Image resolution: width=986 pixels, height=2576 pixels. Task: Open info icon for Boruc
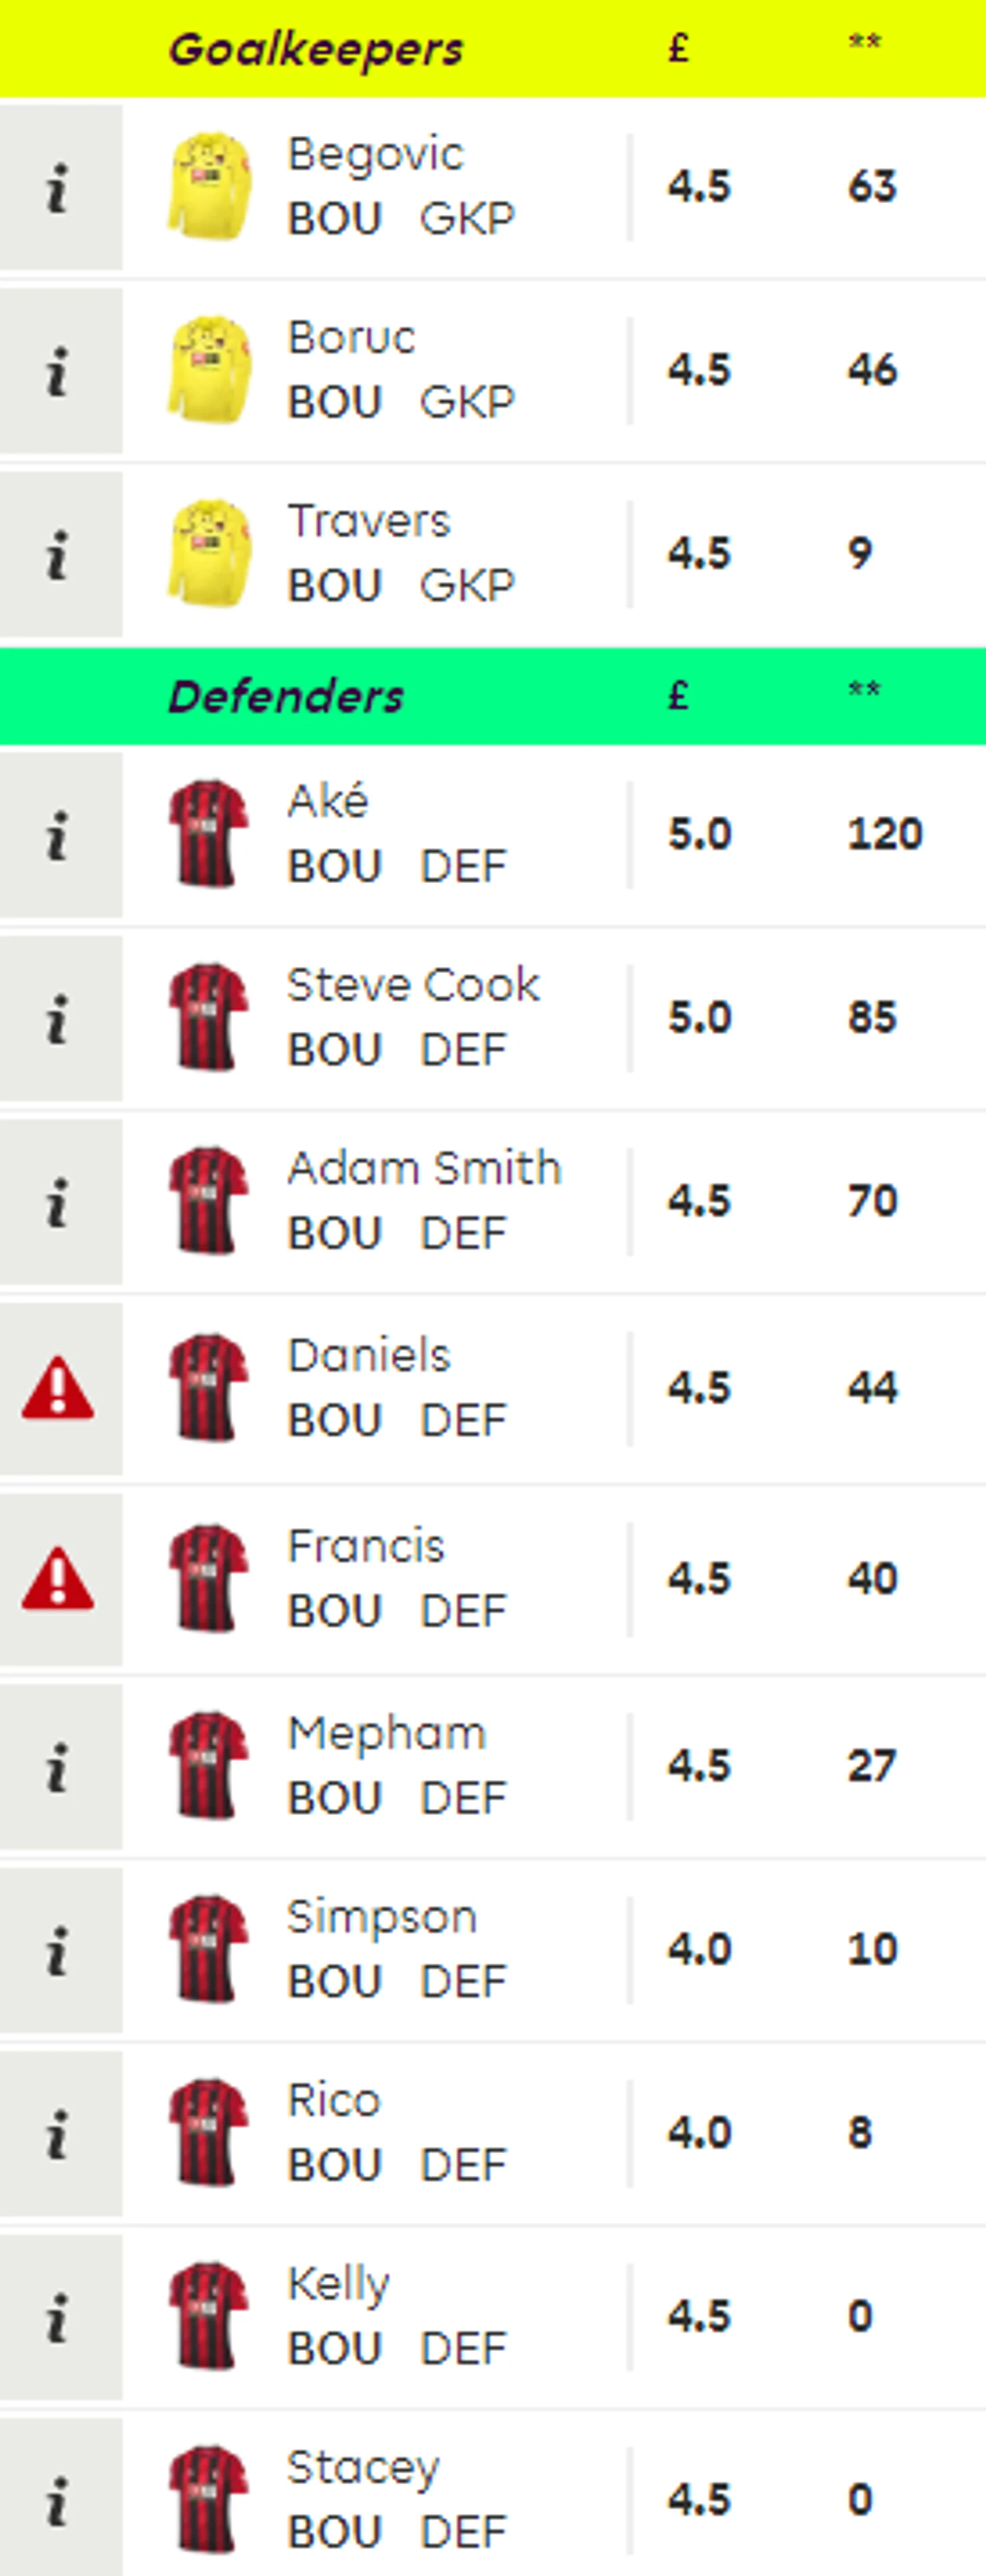[x=60, y=371]
